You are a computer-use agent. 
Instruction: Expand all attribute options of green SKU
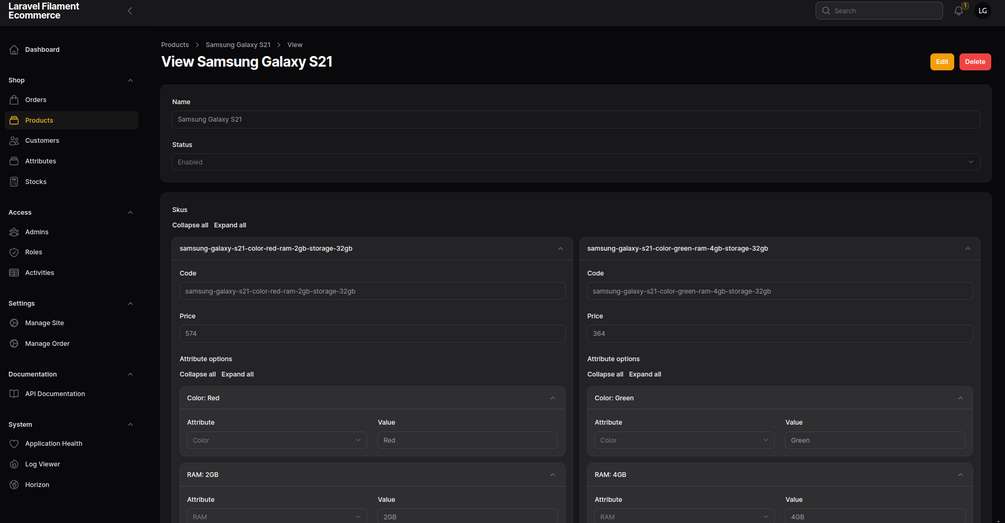click(645, 374)
